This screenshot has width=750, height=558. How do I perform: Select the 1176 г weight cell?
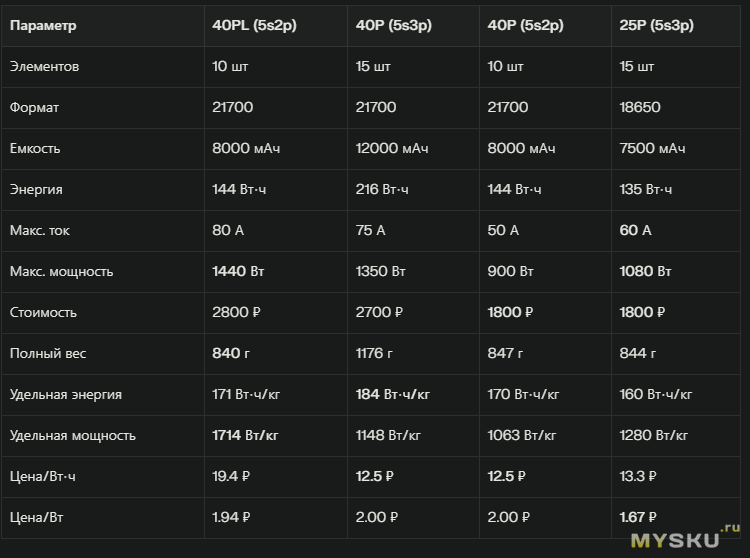pyautogui.click(x=376, y=354)
